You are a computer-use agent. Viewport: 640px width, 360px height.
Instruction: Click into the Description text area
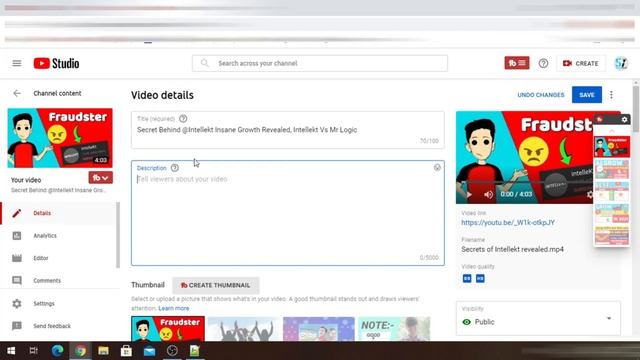(x=287, y=213)
